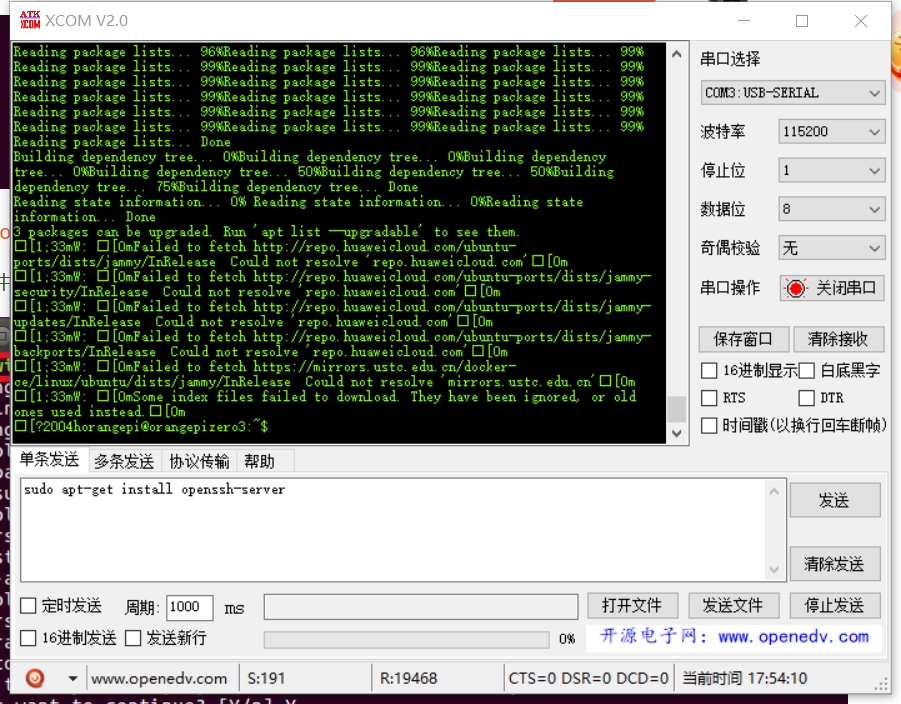Click the XCOM app icon in title bar
901x704 pixels.
coord(30,20)
